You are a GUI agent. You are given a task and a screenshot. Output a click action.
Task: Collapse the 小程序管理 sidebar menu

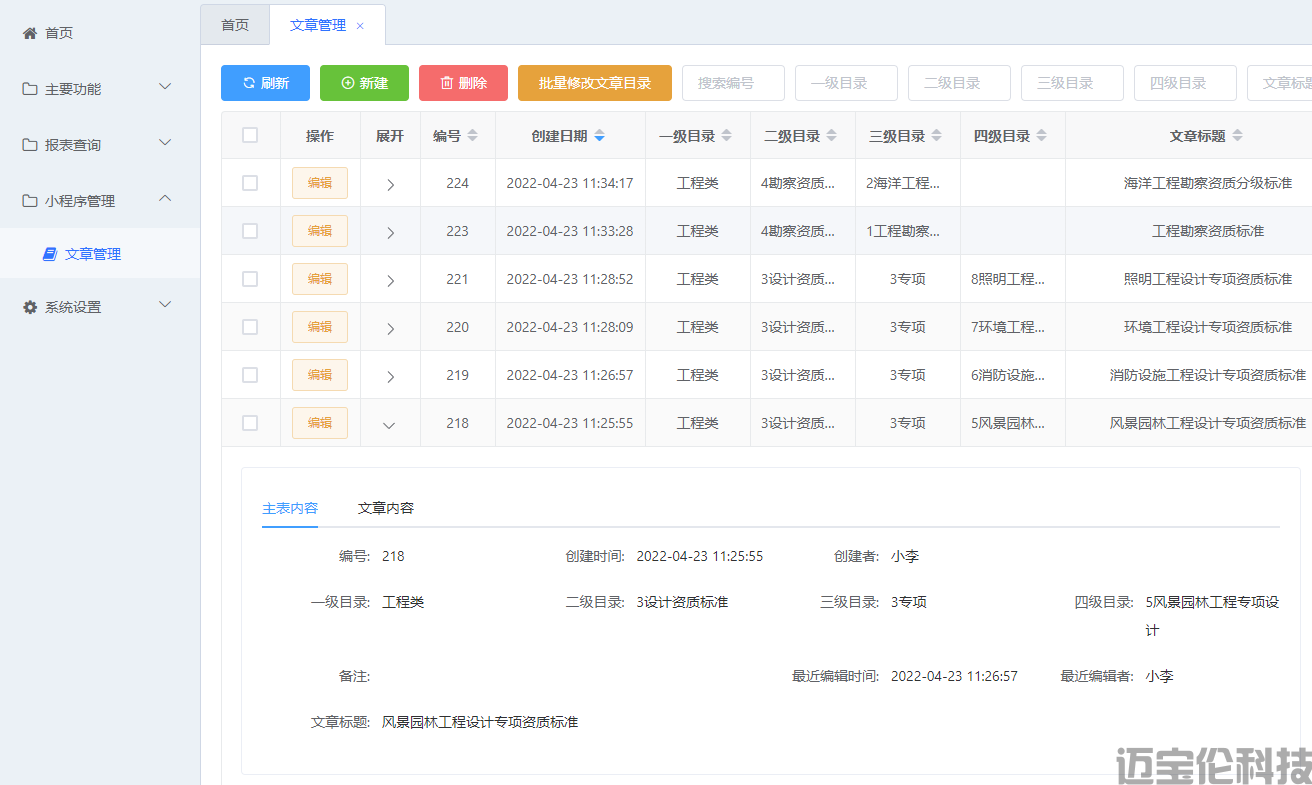[166, 200]
